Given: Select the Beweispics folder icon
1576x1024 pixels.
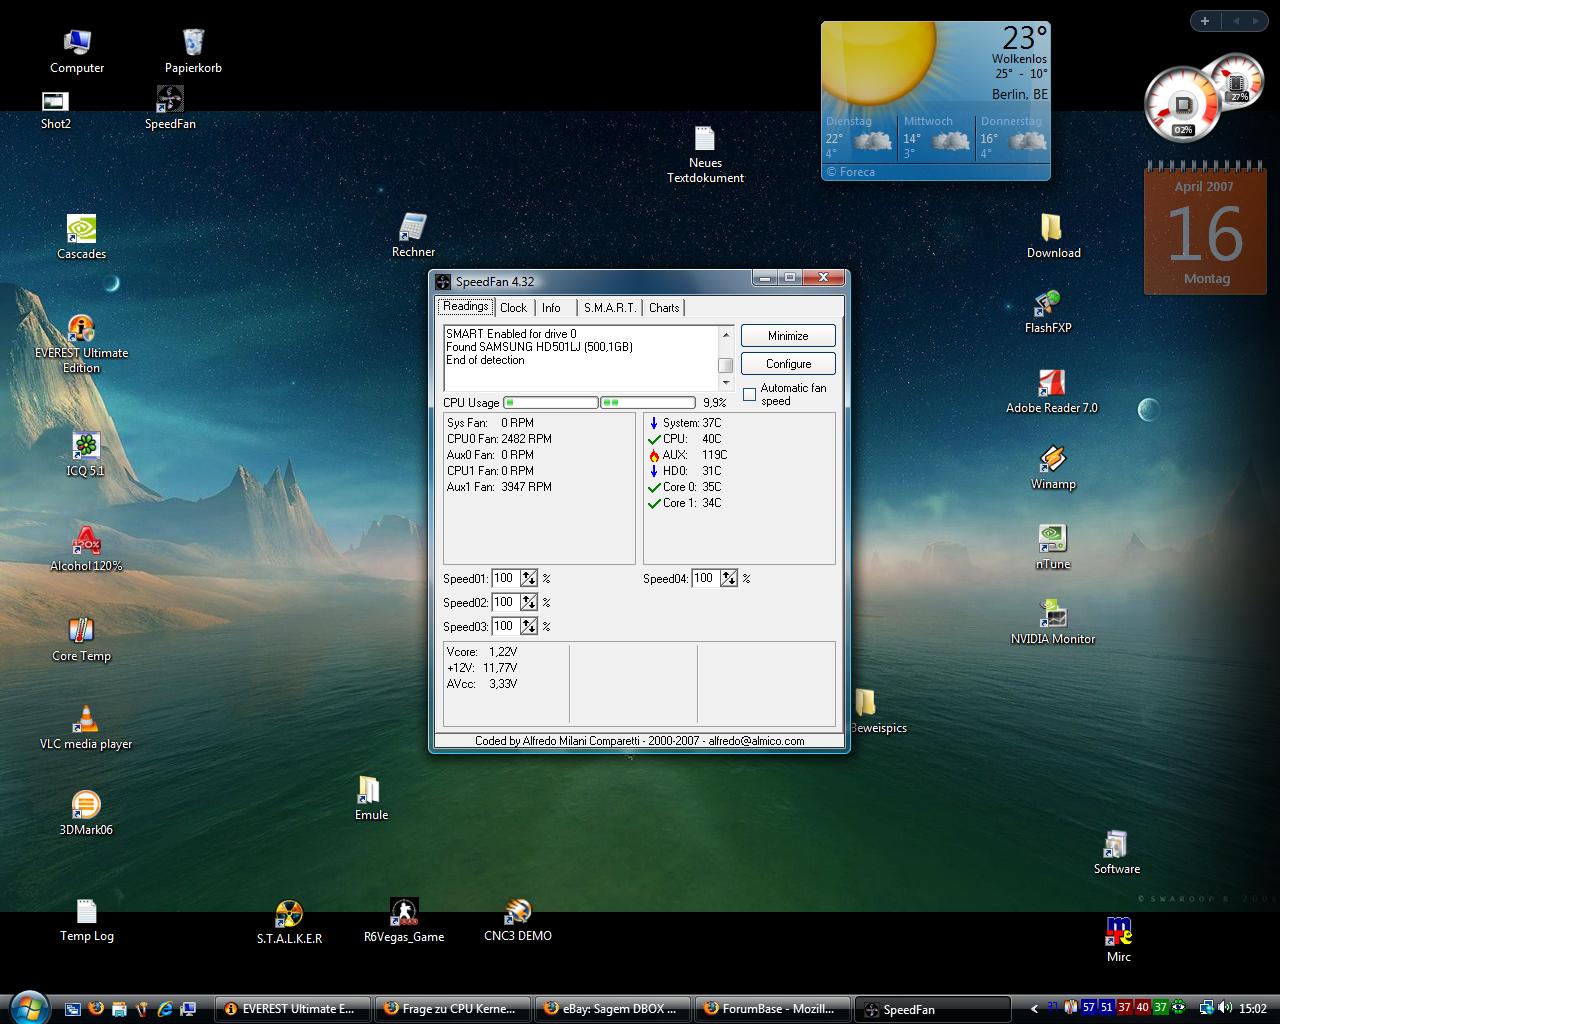Looking at the screenshot, I should click(878, 712).
